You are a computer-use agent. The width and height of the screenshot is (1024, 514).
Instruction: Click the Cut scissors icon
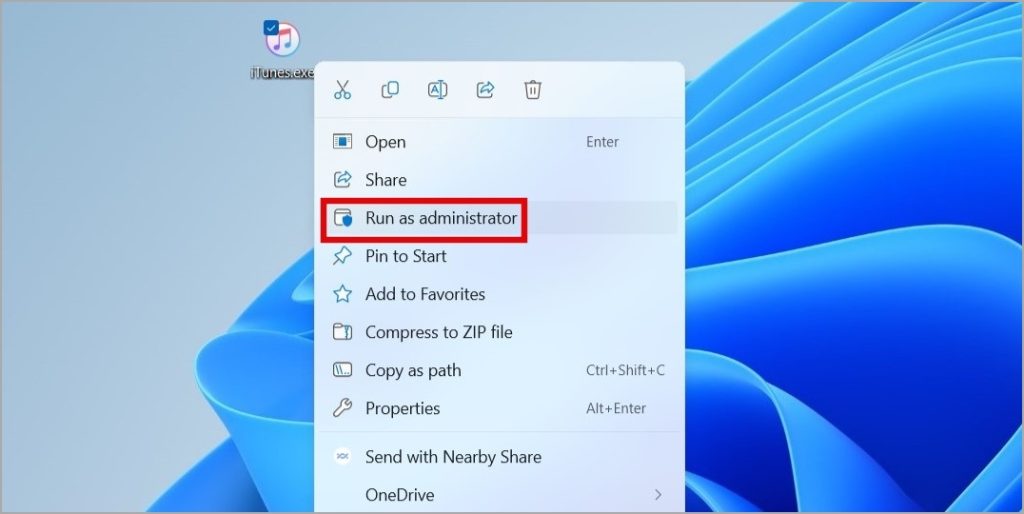click(342, 89)
